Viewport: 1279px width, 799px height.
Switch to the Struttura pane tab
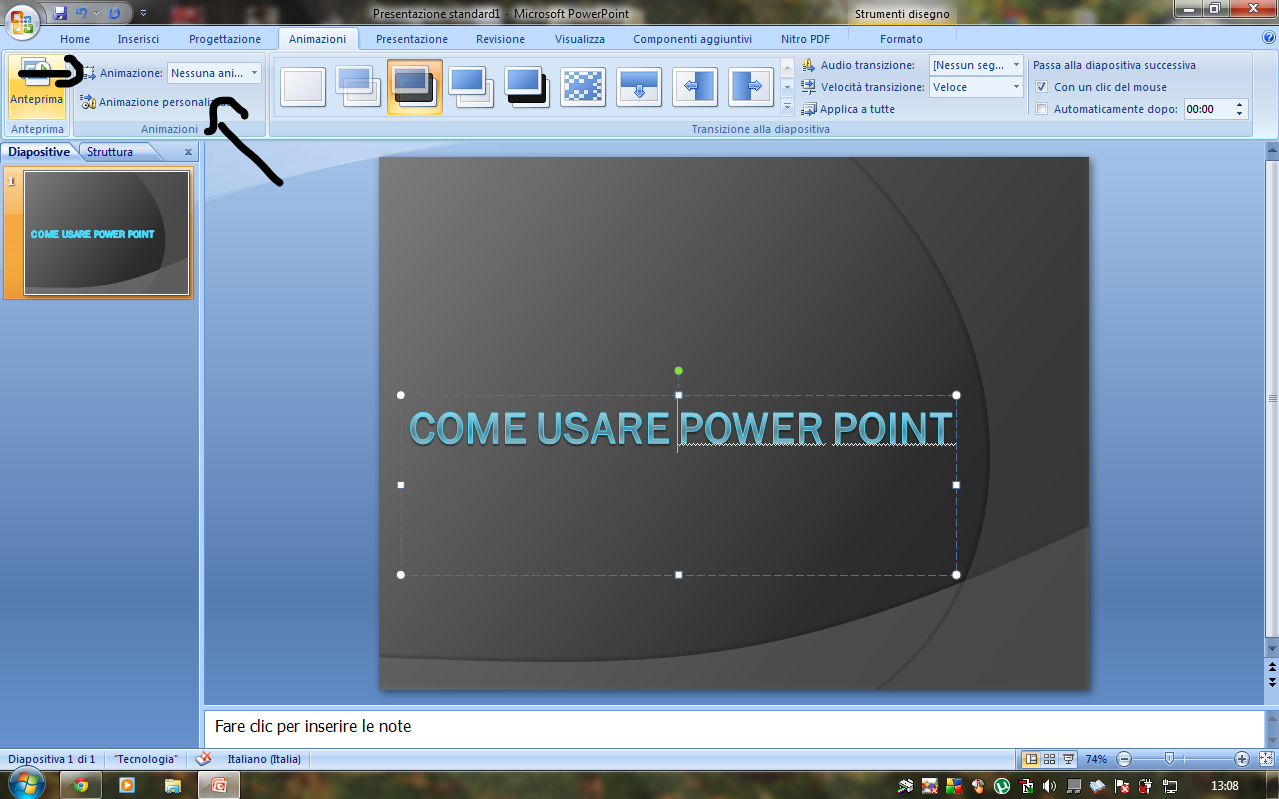pyautogui.click(x=110, y=152)
